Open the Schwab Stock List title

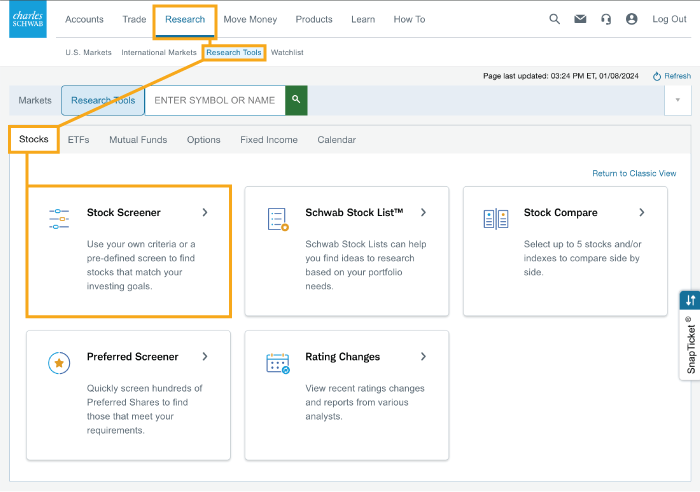[x=354, y=213]
